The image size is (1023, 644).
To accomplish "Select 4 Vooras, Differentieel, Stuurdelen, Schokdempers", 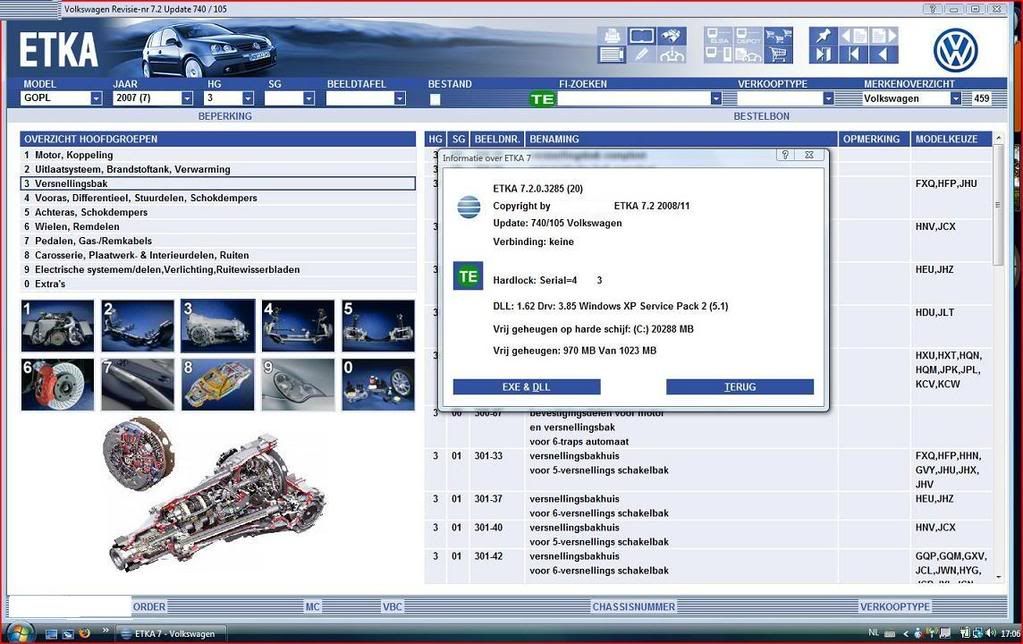I will pyautogui.click(x=218, y=198).
